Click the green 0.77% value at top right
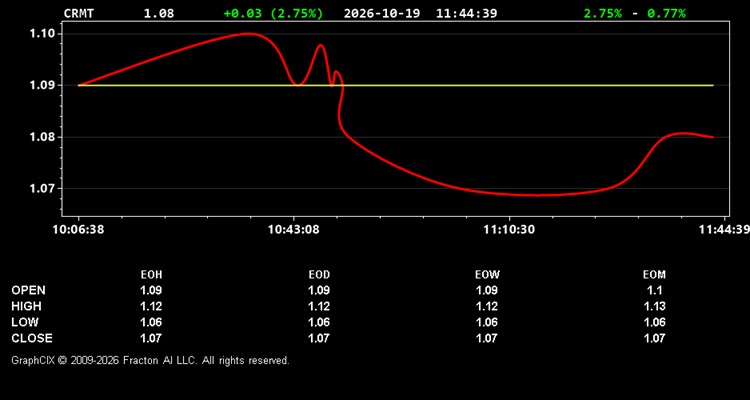Viewport: 750px width, 400px height. 666,13
